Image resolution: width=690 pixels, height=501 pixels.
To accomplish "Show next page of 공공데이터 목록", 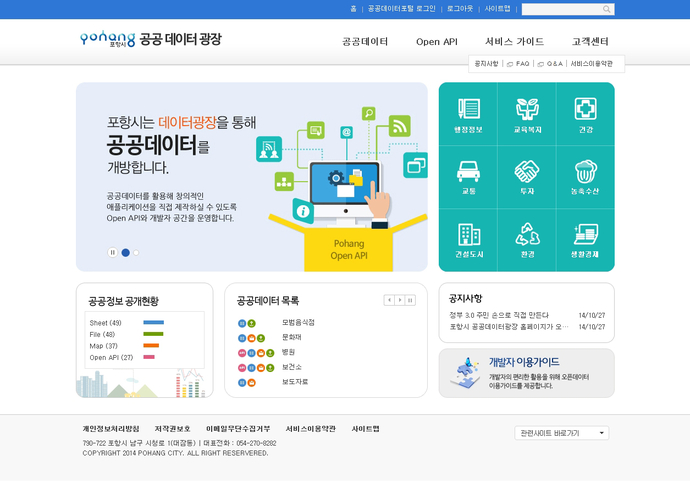I will [400, 300].
